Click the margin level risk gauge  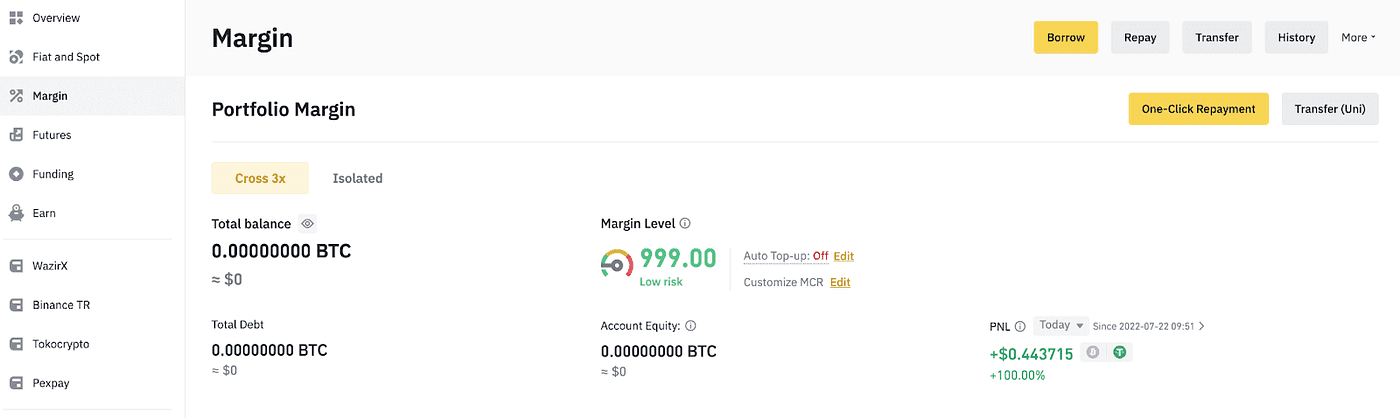[617, 262]
